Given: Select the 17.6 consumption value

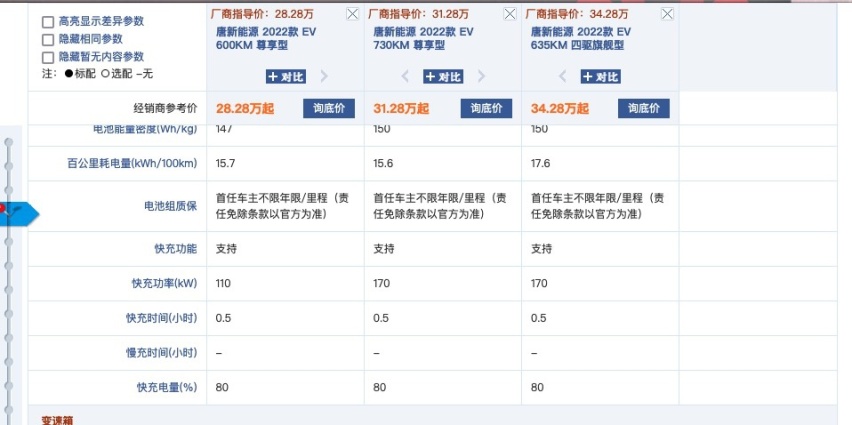Looking at the screenshot, I should tap(540, 164).
